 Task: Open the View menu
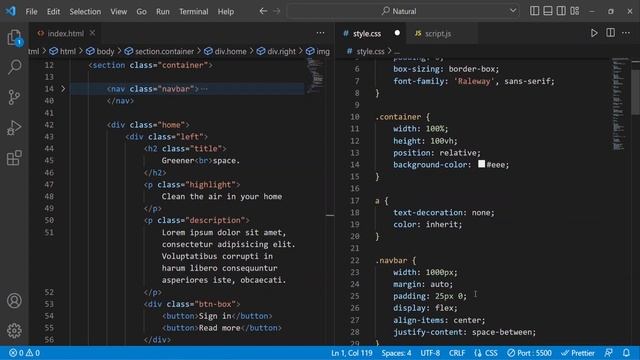point(118,11)
